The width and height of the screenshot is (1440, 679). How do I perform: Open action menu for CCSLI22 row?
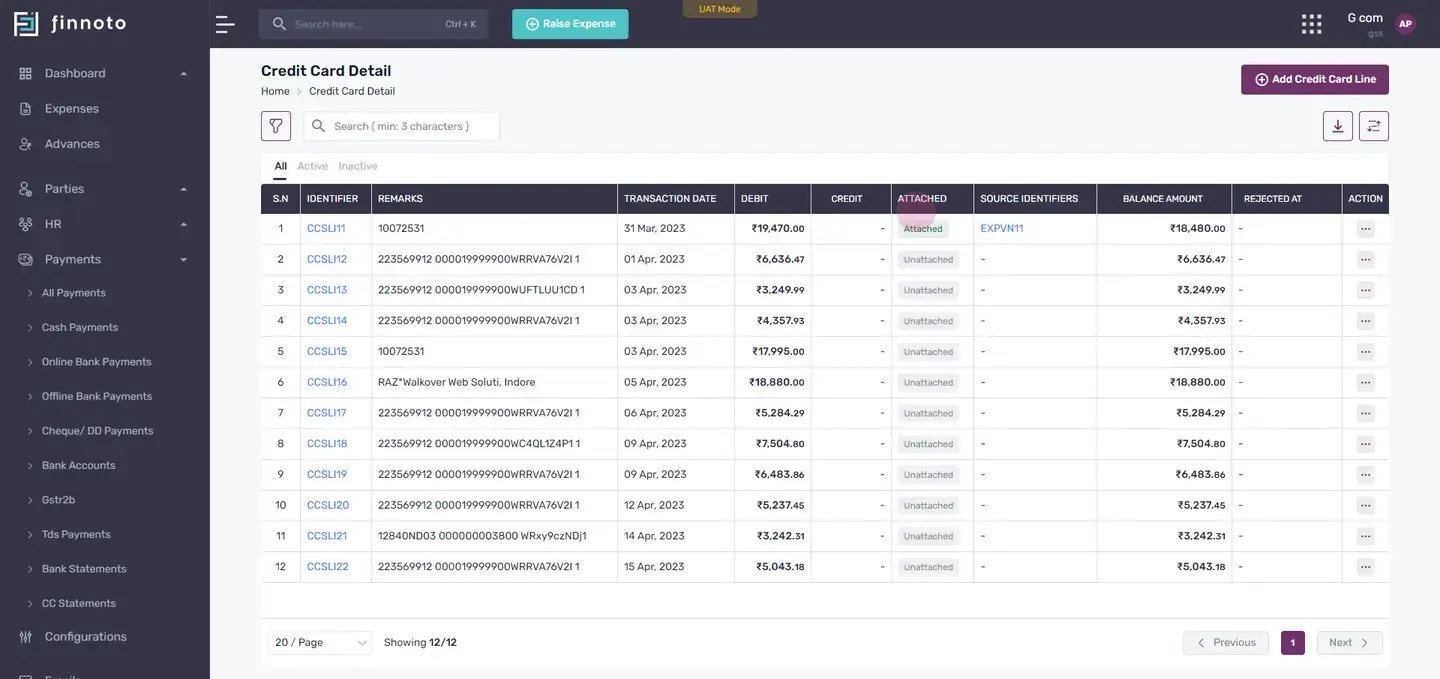(1365, 567)
